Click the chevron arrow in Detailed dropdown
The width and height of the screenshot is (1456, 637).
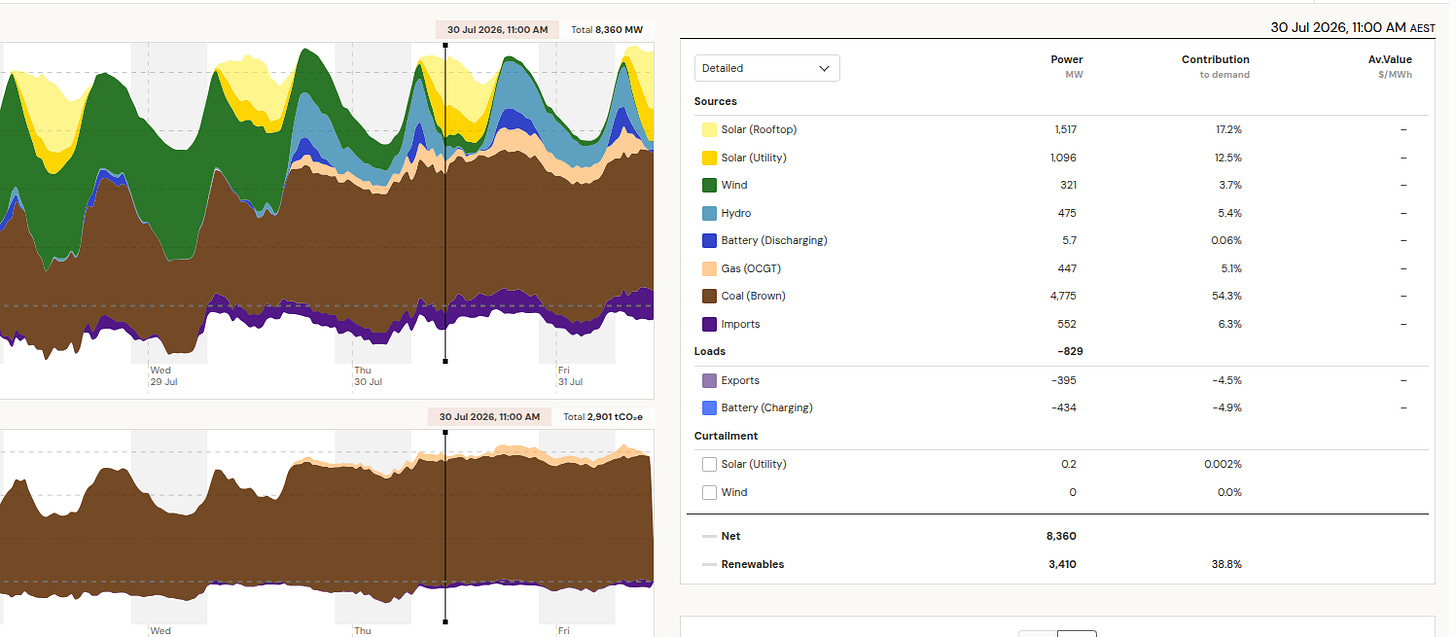click(824, 68)
